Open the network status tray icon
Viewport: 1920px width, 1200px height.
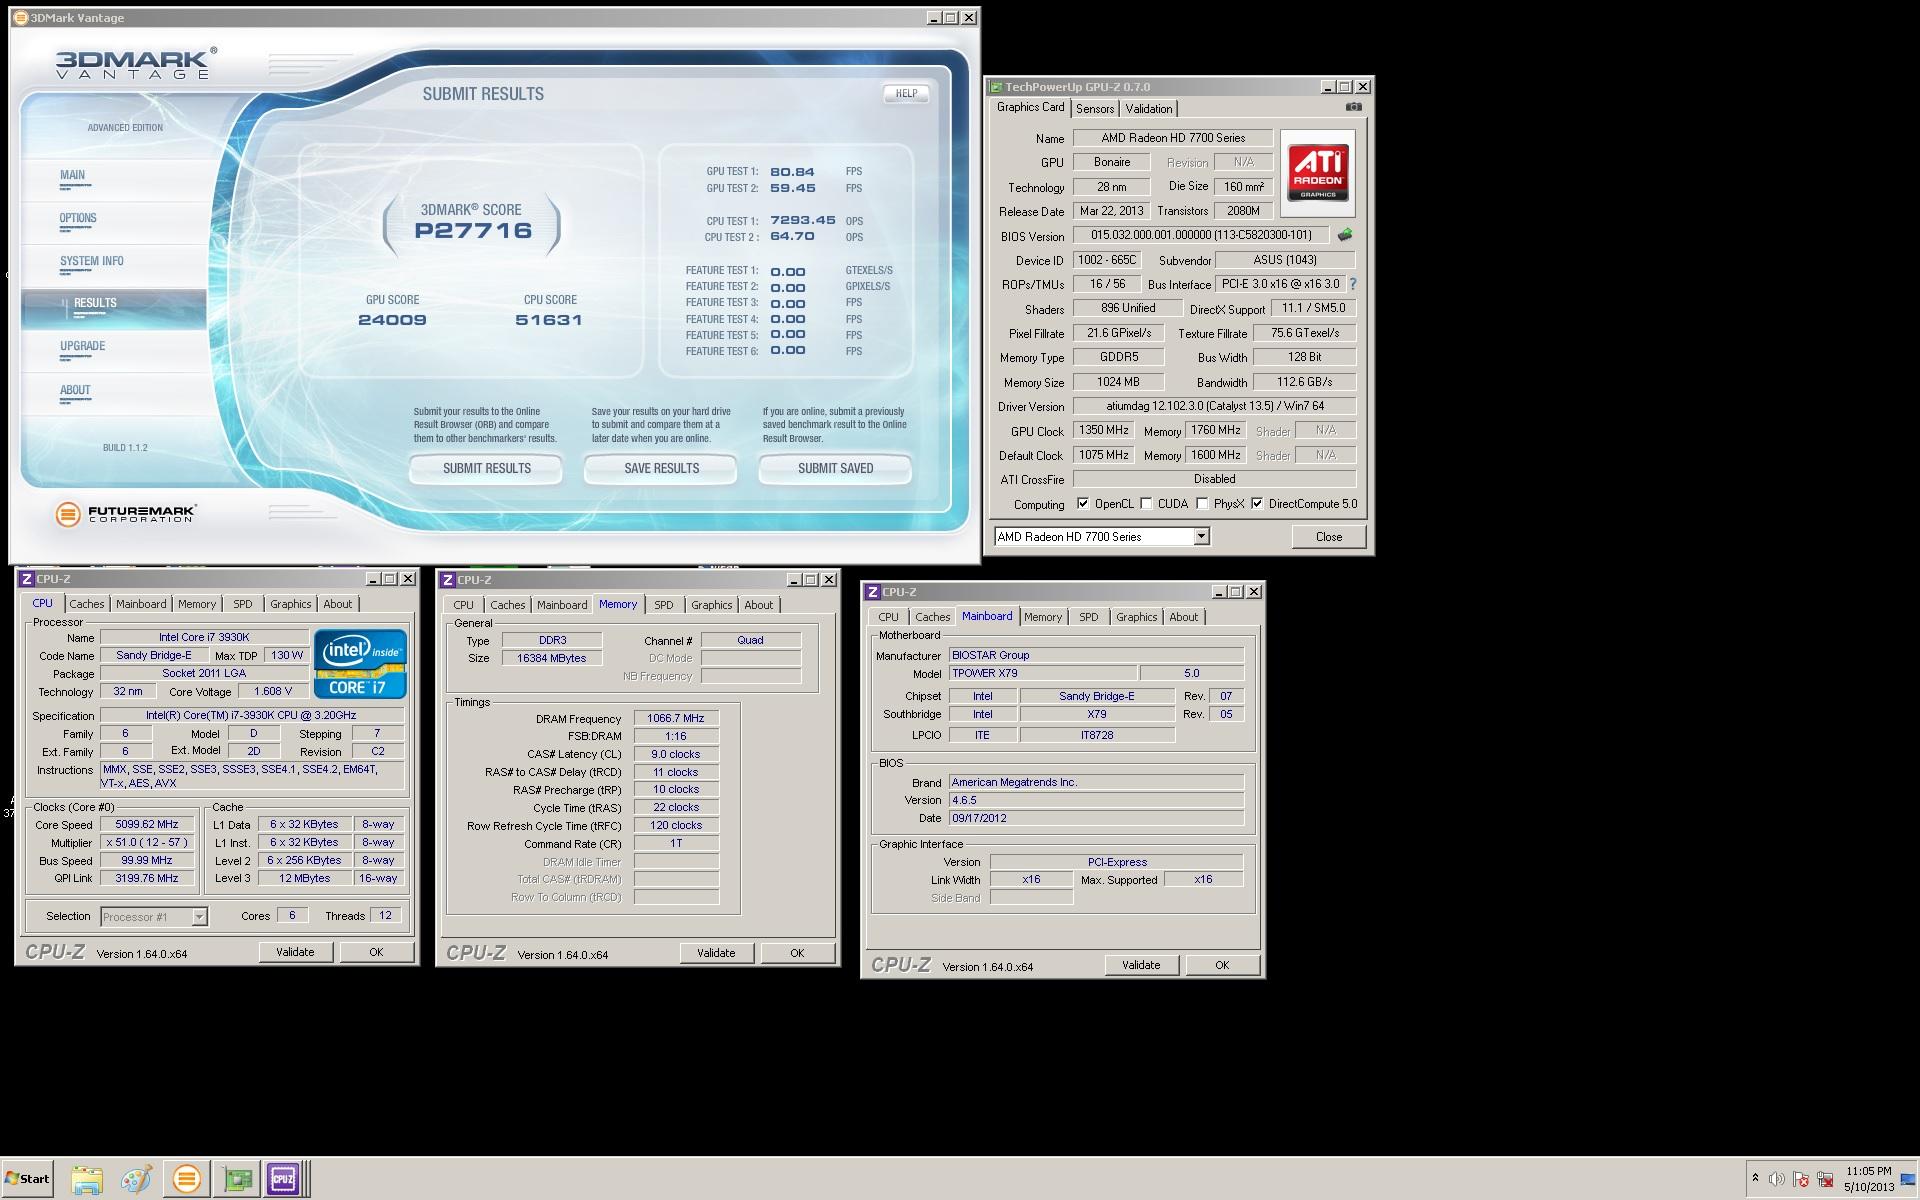tap(1825, 1179)
